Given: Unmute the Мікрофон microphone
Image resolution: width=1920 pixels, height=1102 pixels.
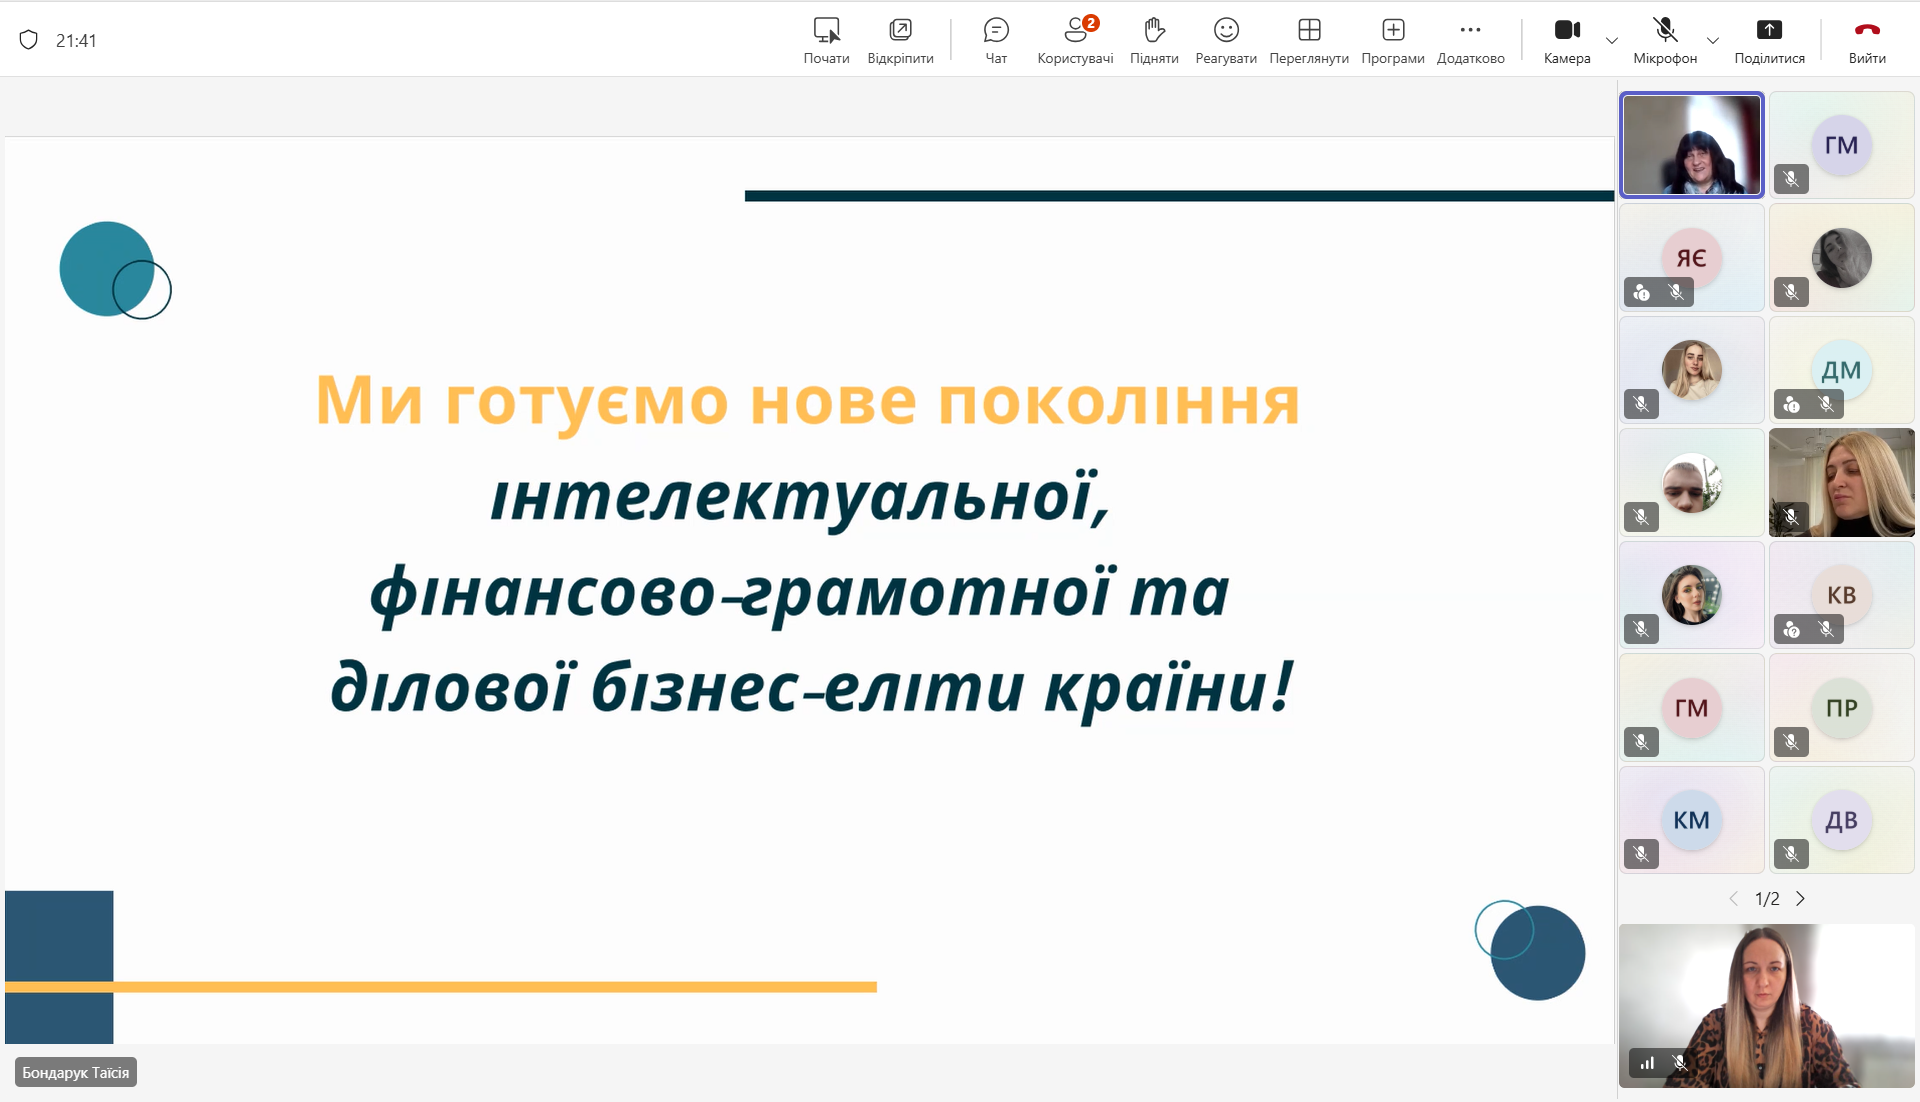Looking at the screenshot, I should point(1665,40).
